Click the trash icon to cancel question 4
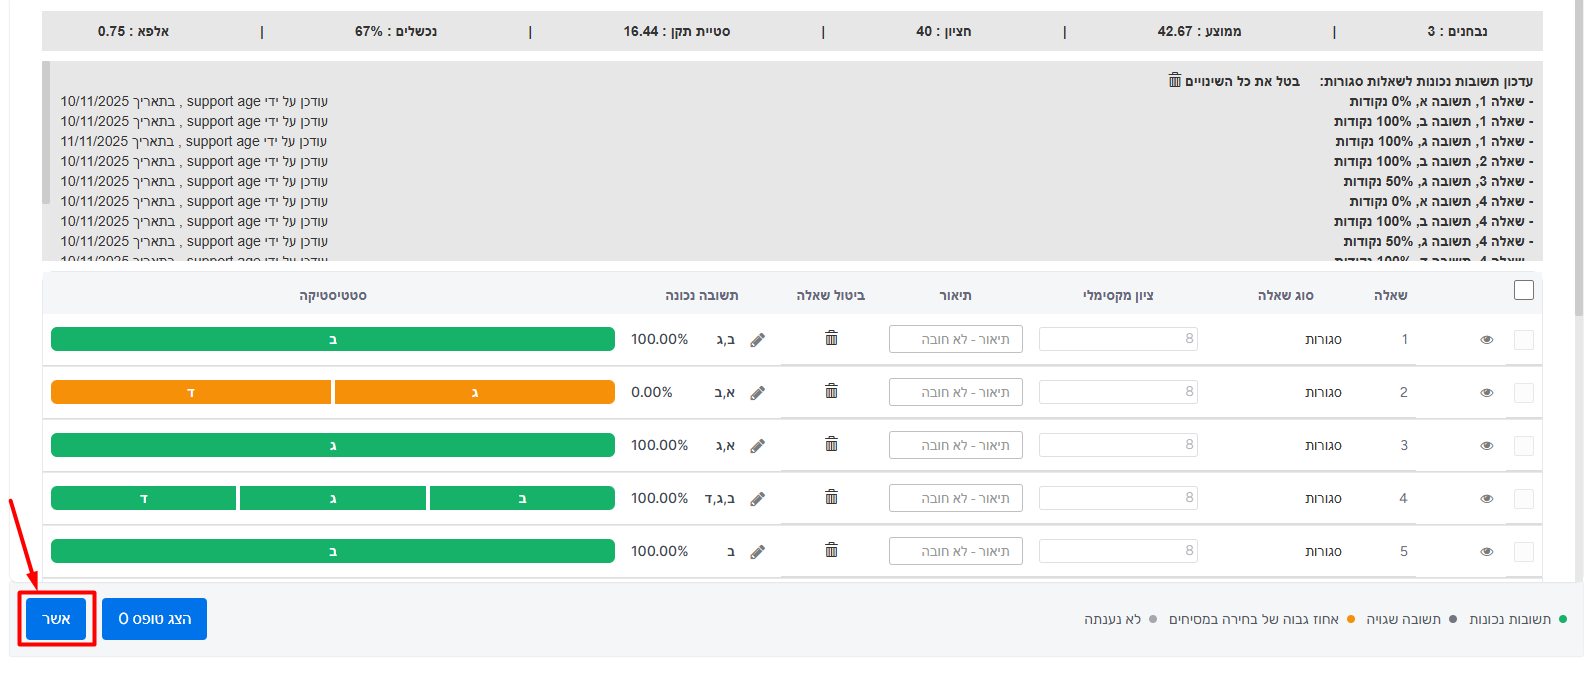This screenshot has width=1584, height=690. [x=831, y=497]
